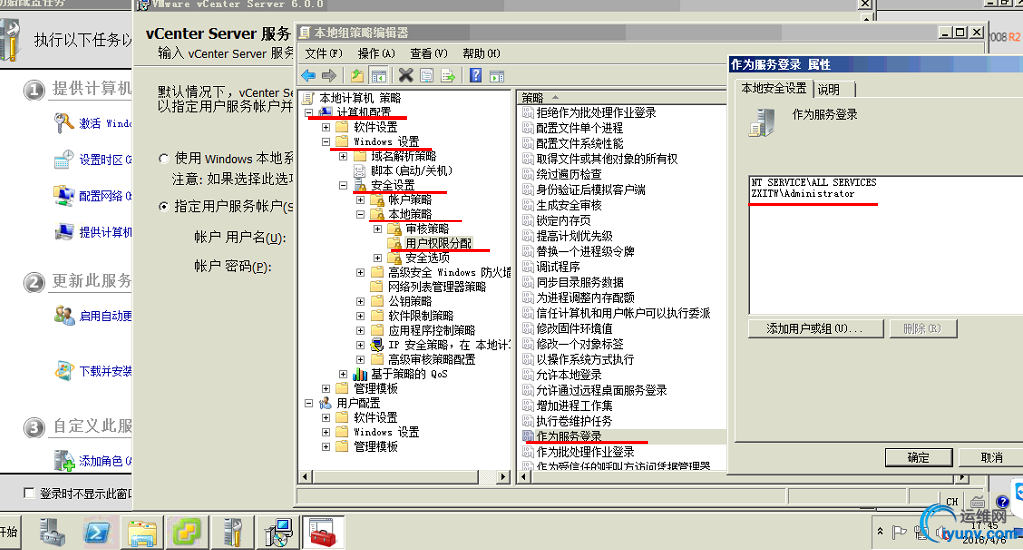Select the 网络列表管理器策略 tree item
This screenshot has width=1023, height=550.
436,287
